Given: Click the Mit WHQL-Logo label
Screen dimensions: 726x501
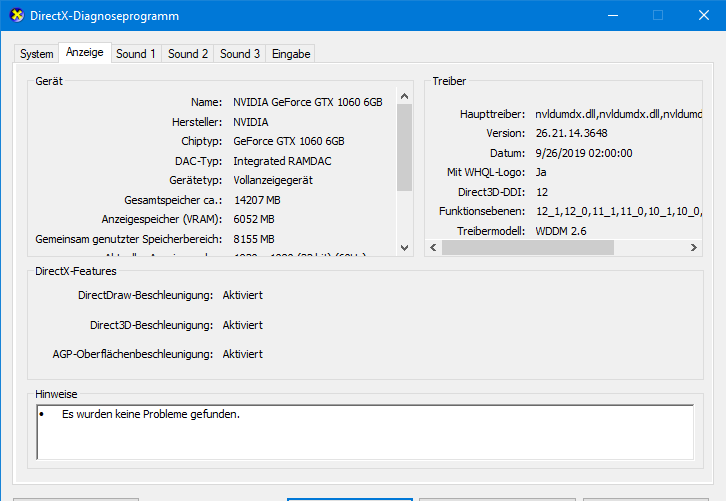Looking at the screenshot, I should pos(486,172).
